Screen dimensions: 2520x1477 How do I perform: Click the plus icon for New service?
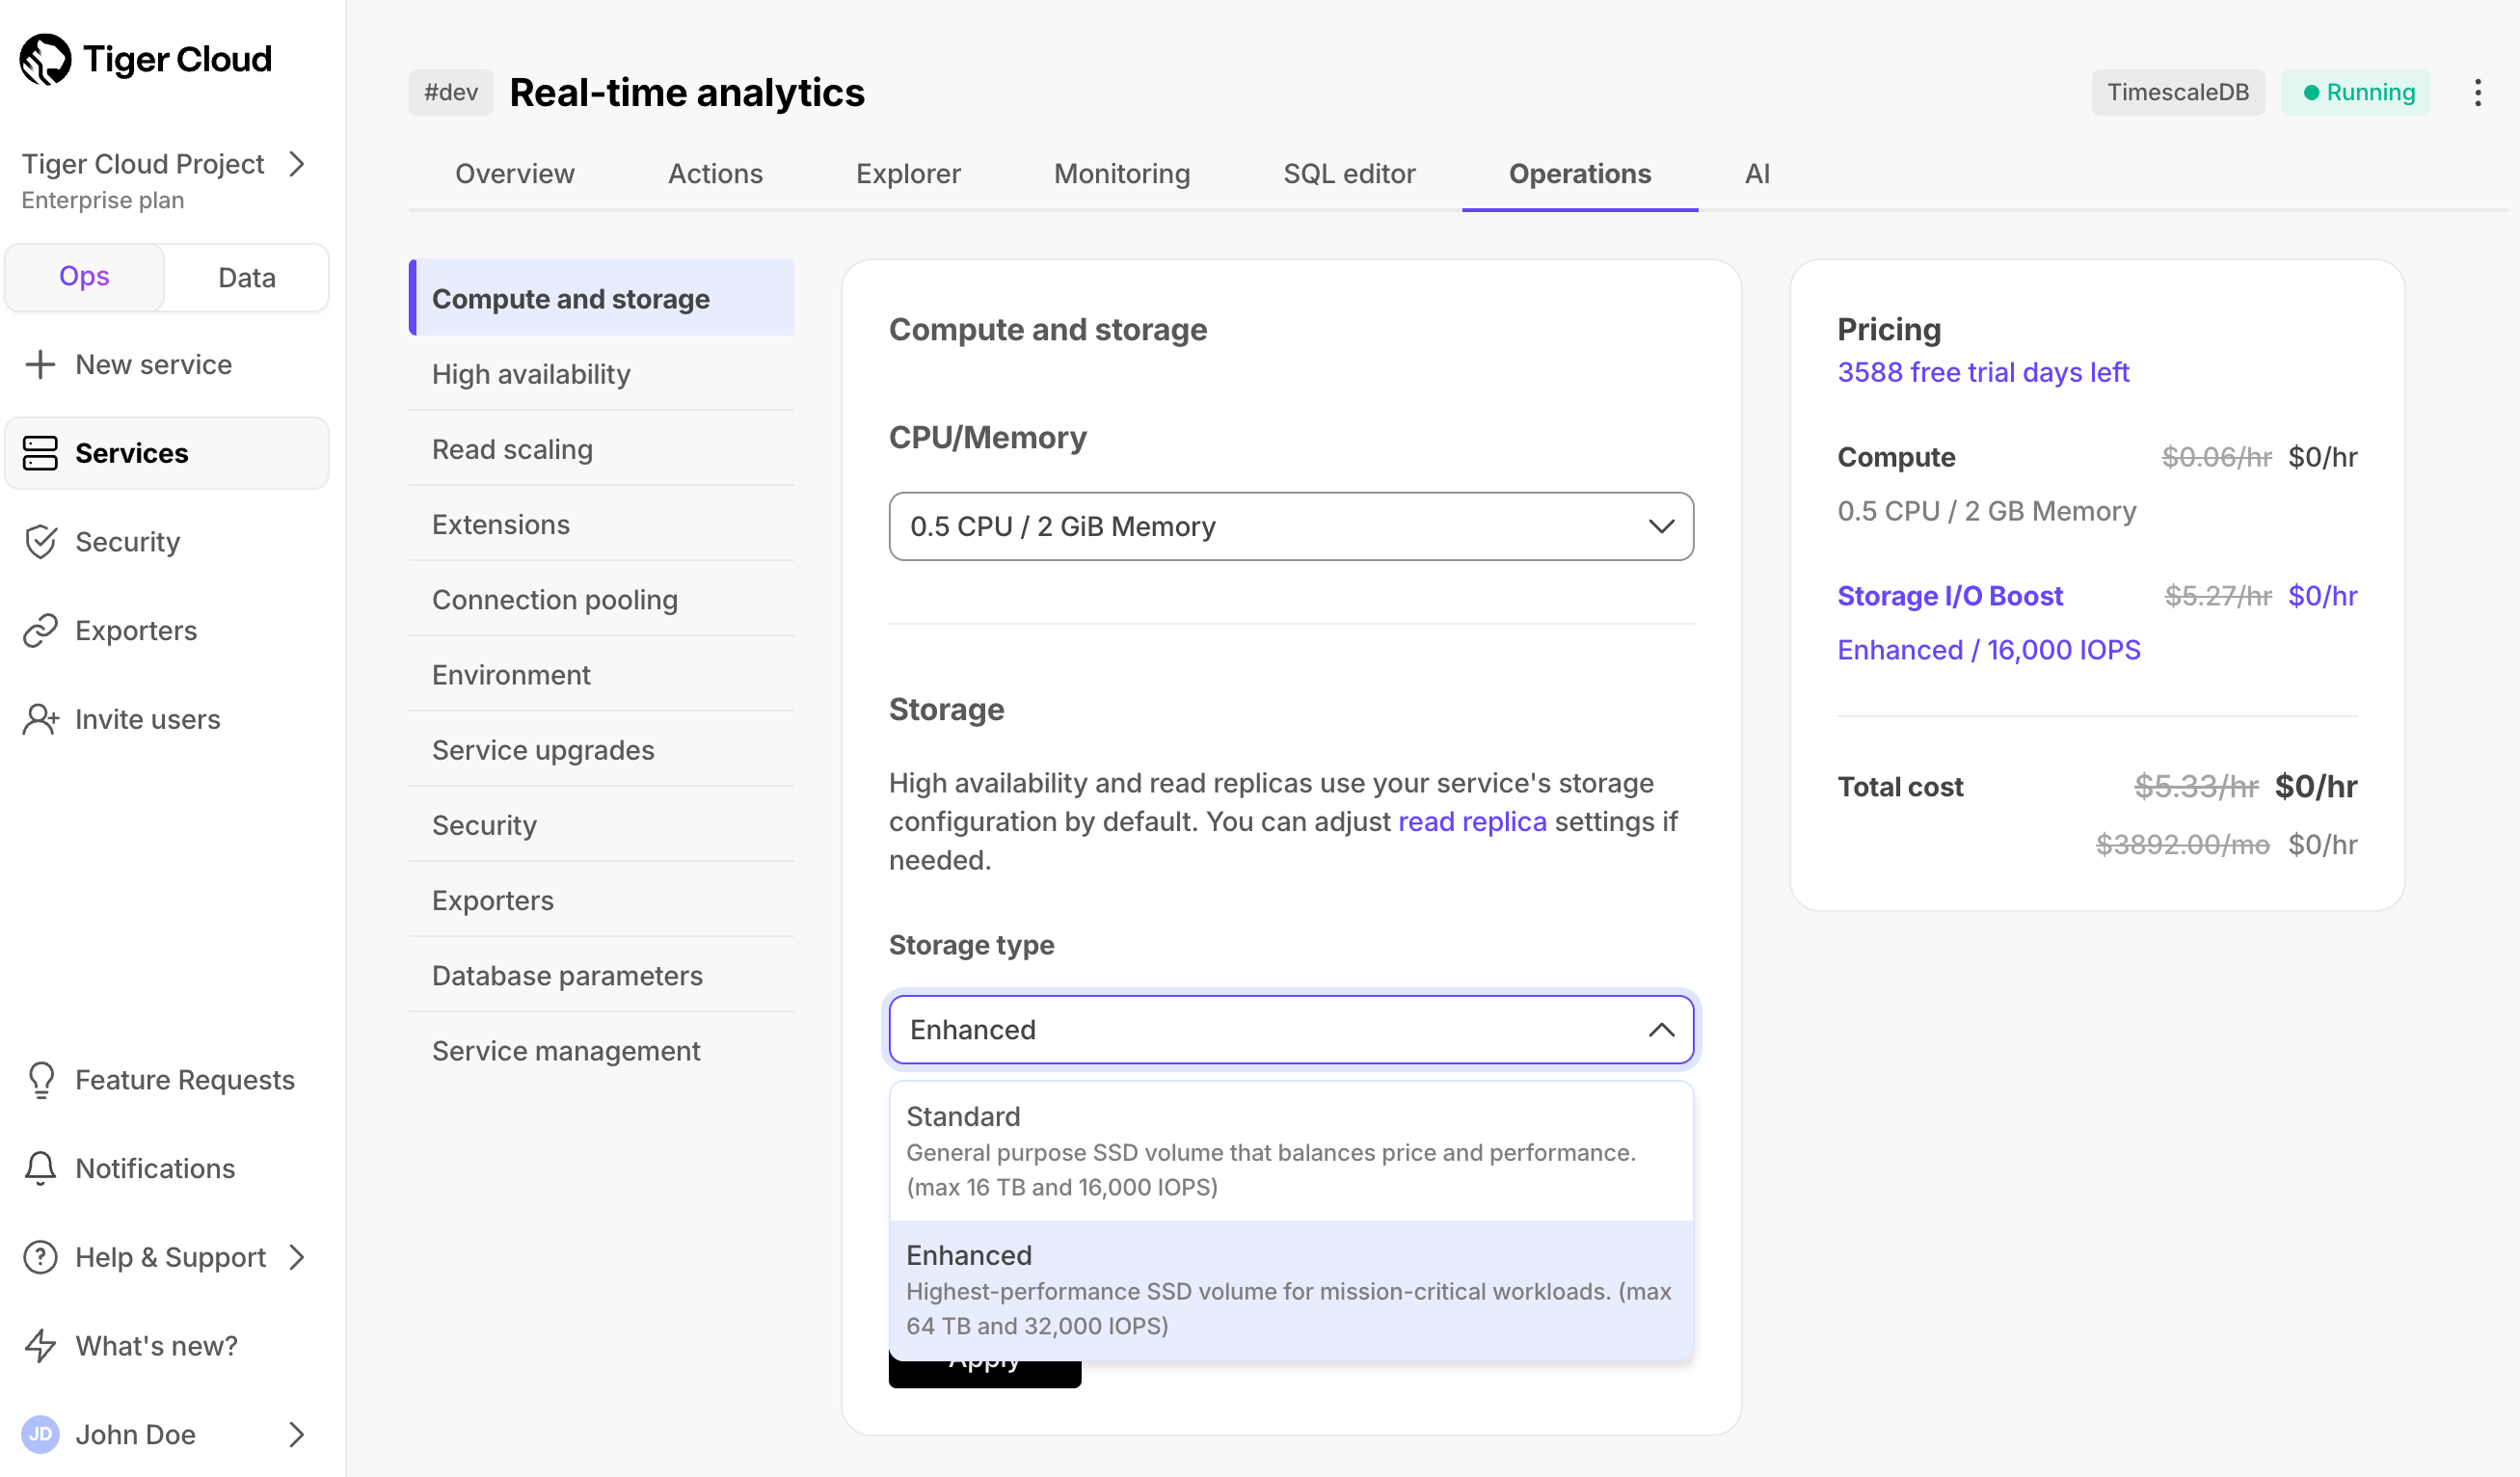click(40, 364)
